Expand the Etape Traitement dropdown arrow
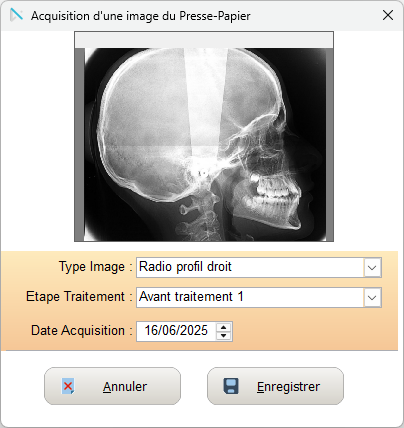This screenshot has width=404, height=428. click(372, 297)
